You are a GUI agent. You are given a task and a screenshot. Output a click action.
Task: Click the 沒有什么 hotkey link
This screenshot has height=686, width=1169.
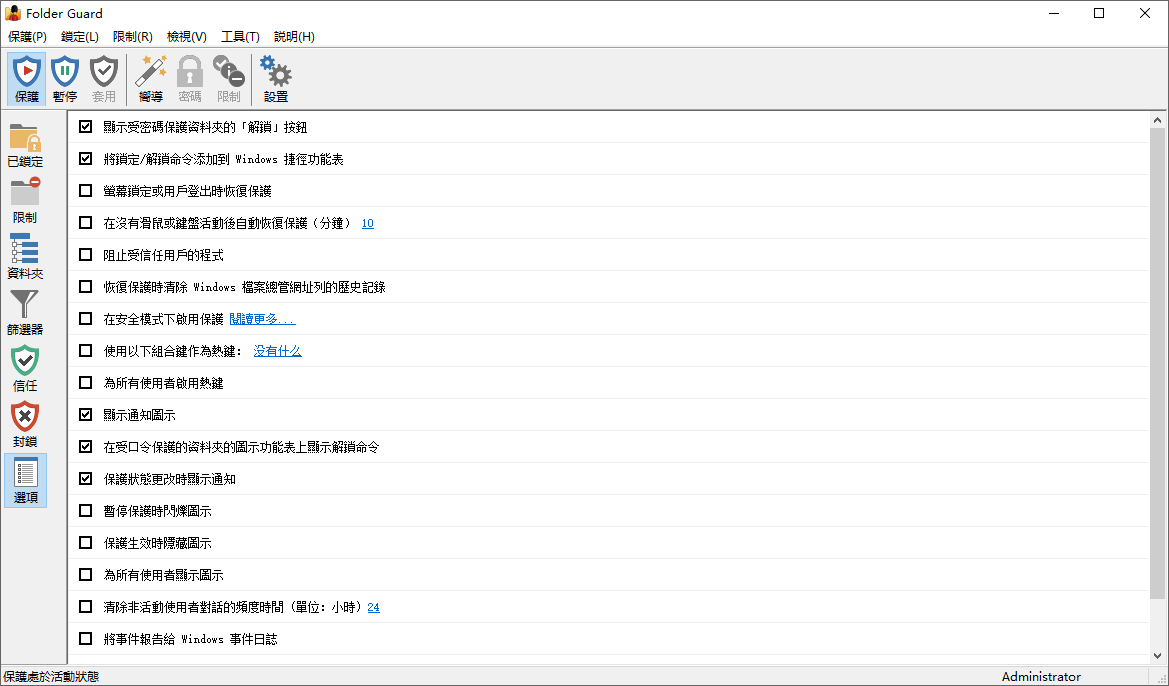(277, 350)
